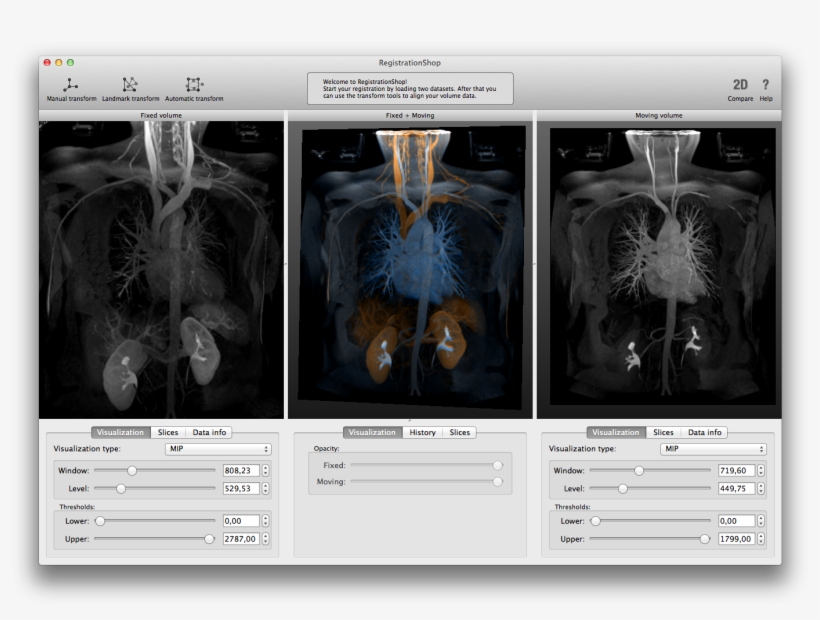This screenshot has width=820, height=620.
Task: Switch to the History tab
Action: point(422,432)
